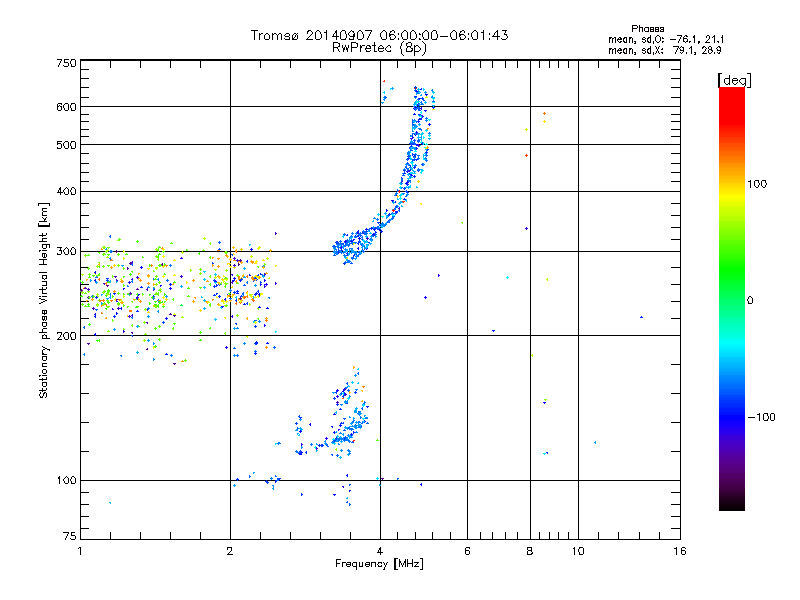The width and height of the screenshot is (800, 600).
Task: Select the RwPretec (8p) subtitle
Action: coord(379,47)
